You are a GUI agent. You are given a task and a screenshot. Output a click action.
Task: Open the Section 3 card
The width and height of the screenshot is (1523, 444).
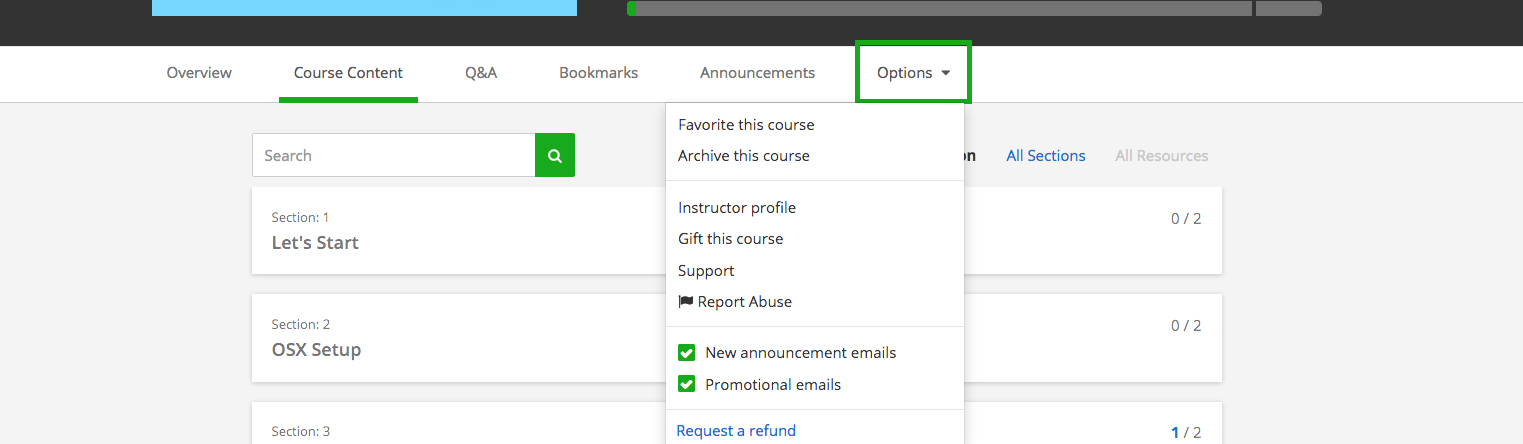737,423
